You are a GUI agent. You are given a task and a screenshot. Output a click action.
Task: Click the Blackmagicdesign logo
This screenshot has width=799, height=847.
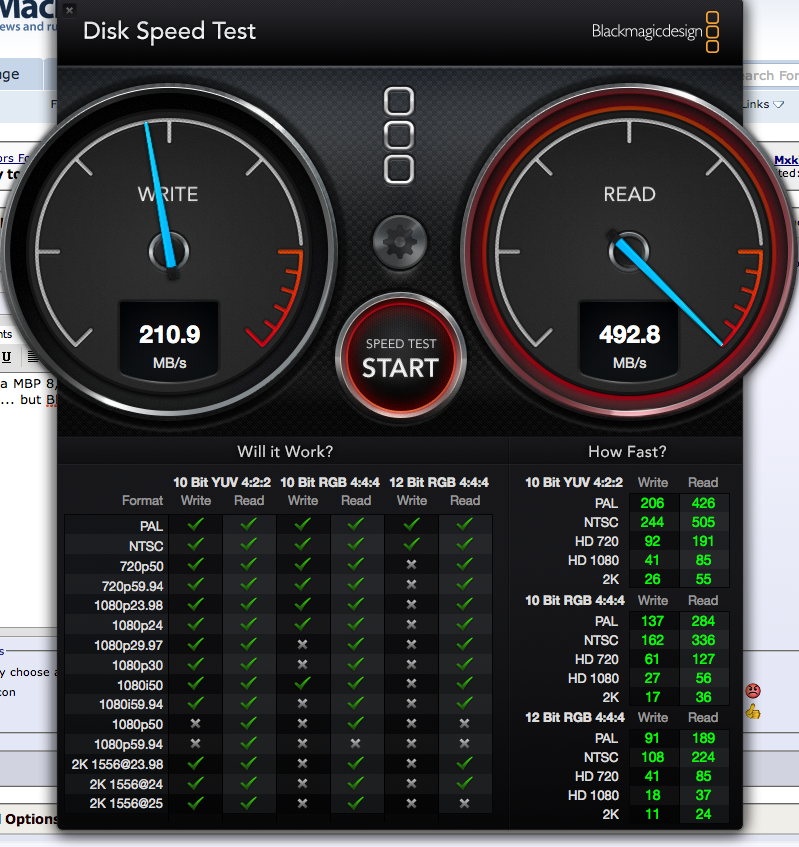[x=655, y=32]
